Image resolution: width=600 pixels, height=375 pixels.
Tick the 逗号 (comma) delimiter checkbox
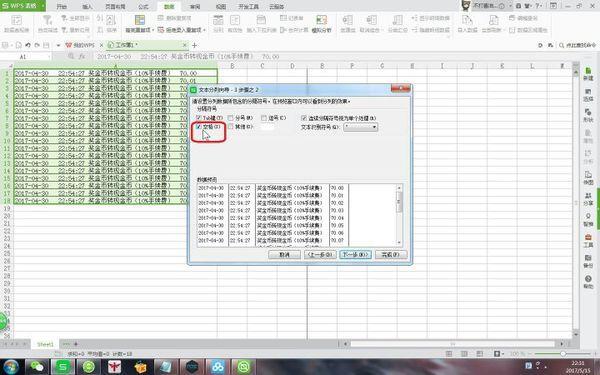pyautogui.click(x=264, y=118)
